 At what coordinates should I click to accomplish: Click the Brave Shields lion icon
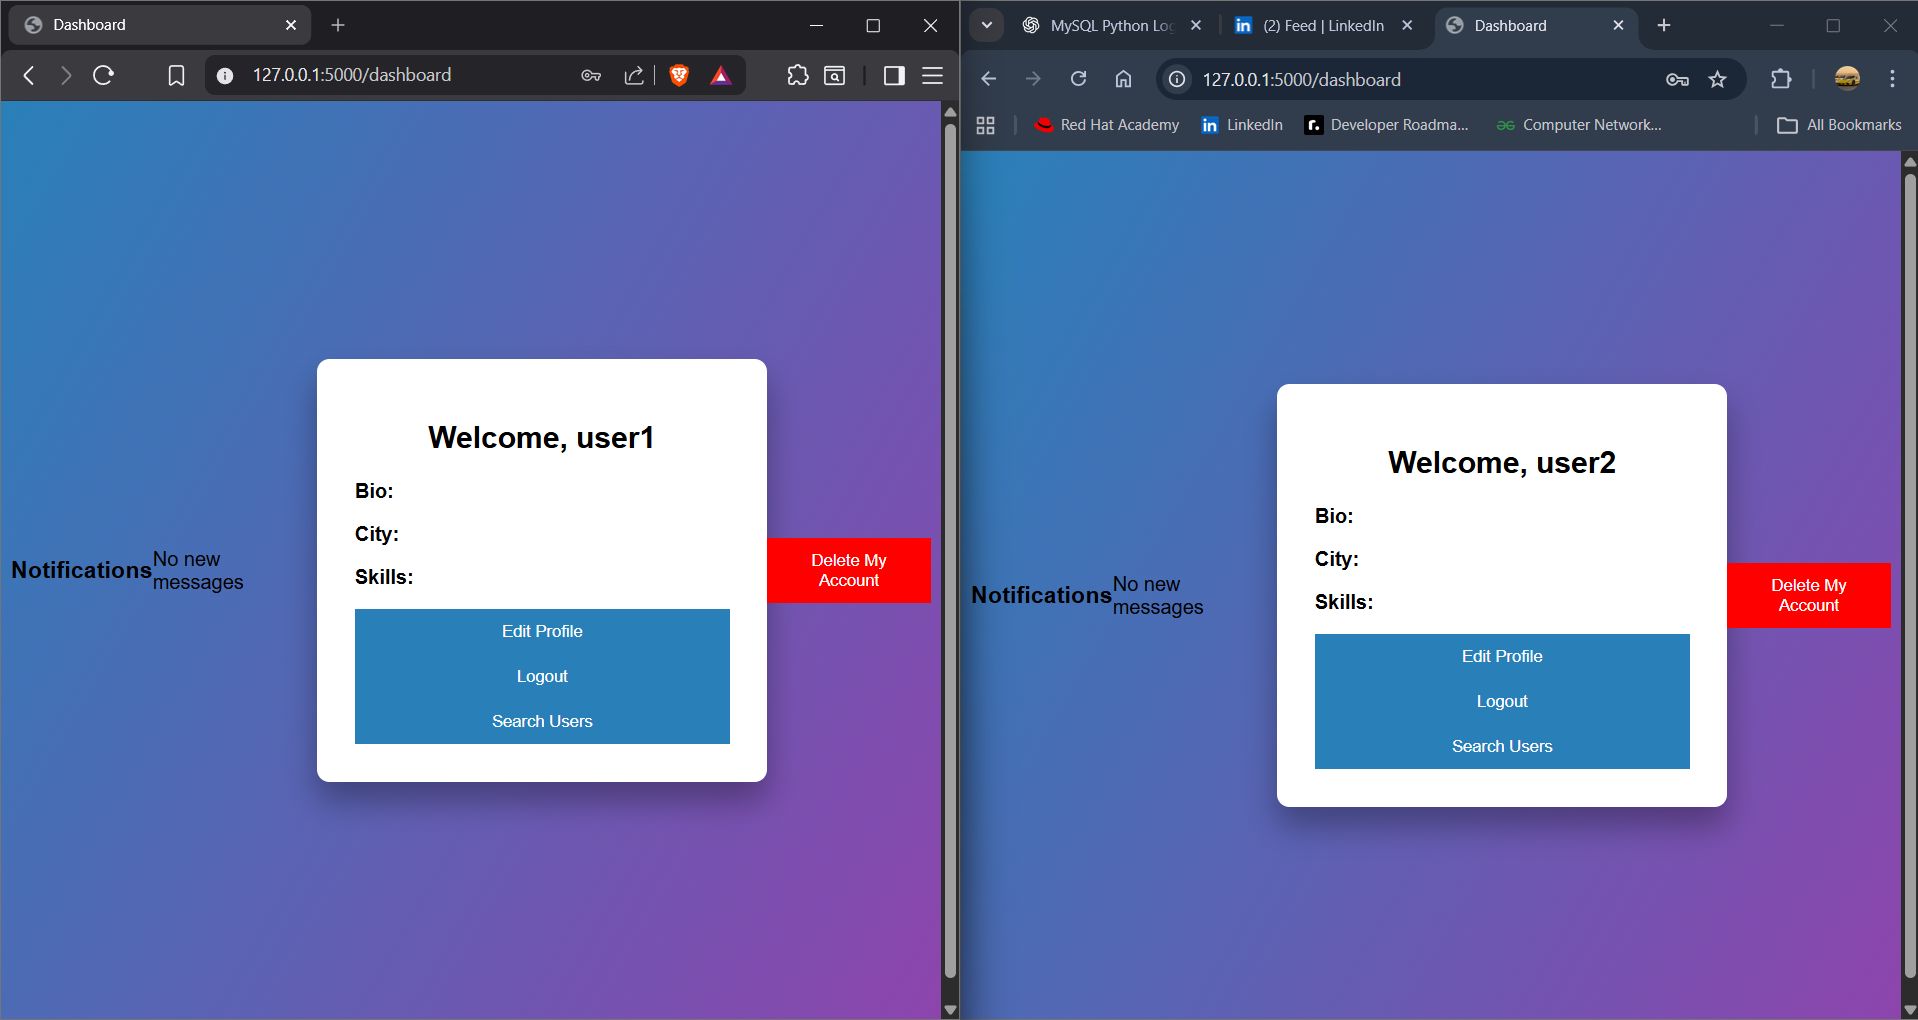(679, 75)
